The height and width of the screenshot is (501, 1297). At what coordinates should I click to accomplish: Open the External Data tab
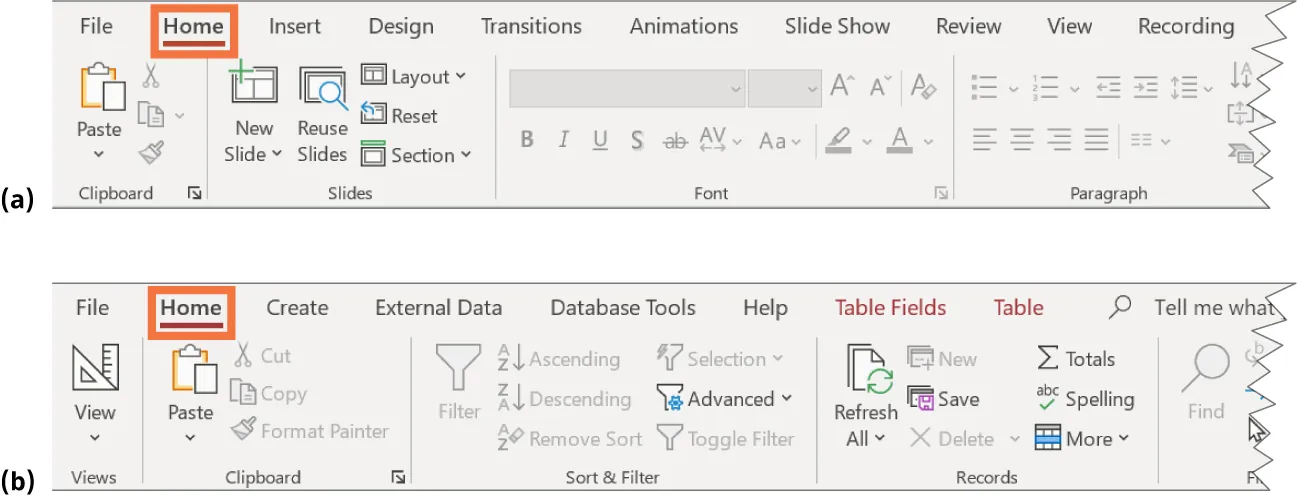[x=438, y=308]
